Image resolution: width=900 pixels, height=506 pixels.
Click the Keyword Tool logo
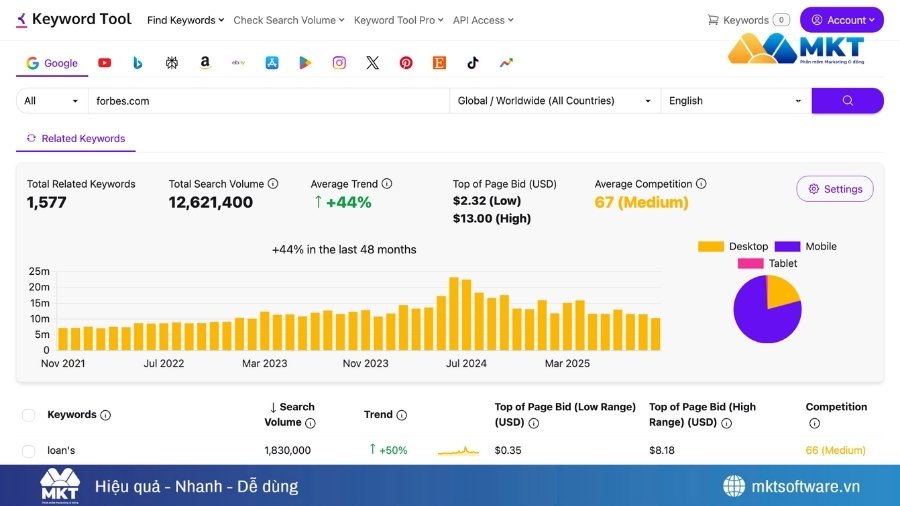[74, 20]
